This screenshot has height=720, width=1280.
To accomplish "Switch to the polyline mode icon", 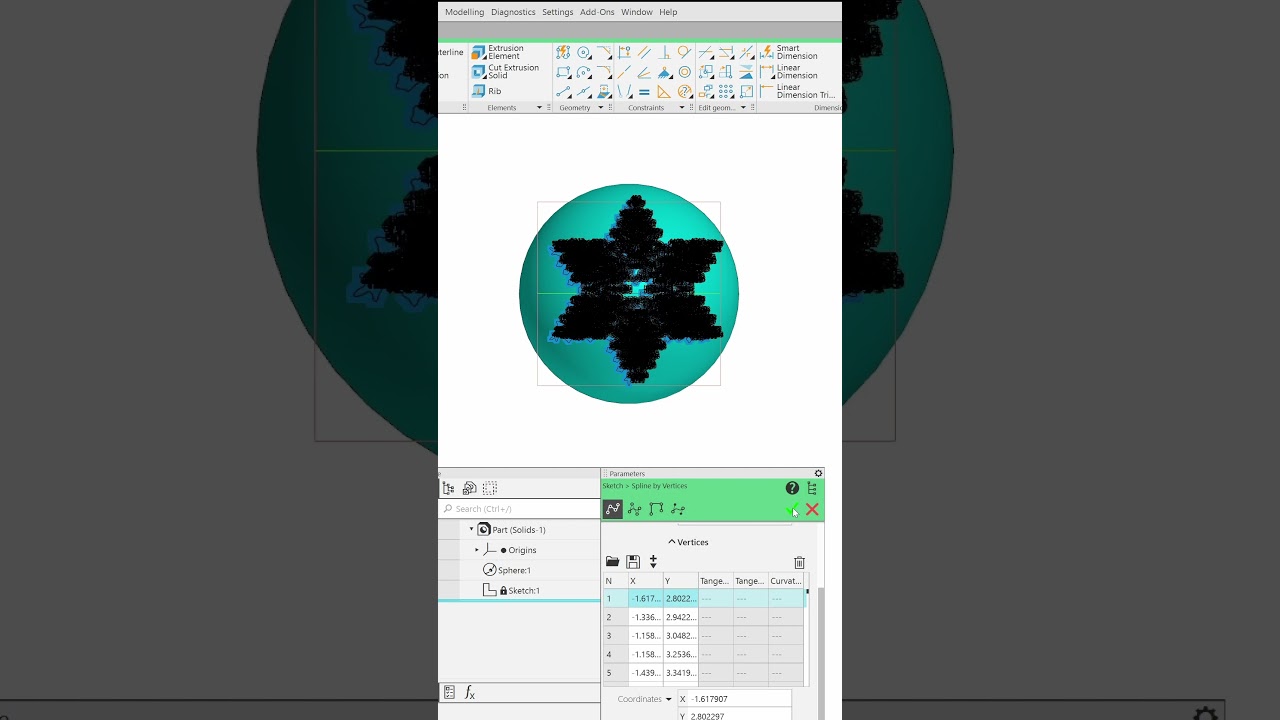I will coord(656,509).
